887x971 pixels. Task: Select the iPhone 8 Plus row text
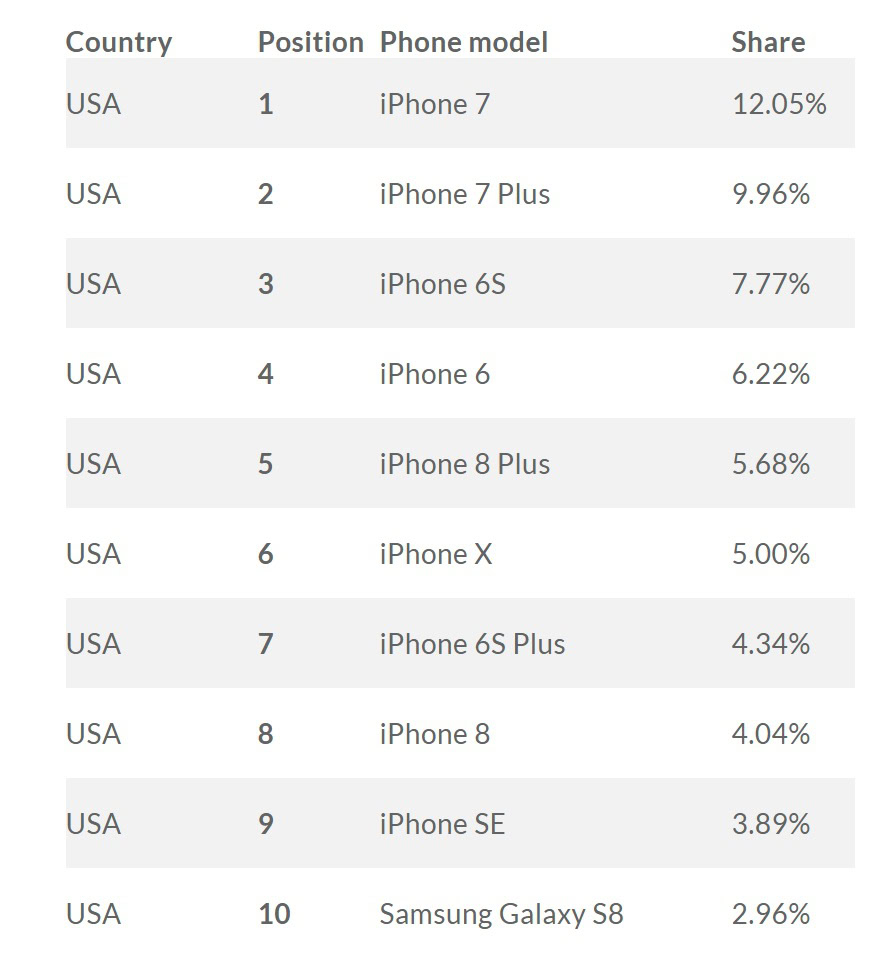pyautogui.click(x=464, y=464)
